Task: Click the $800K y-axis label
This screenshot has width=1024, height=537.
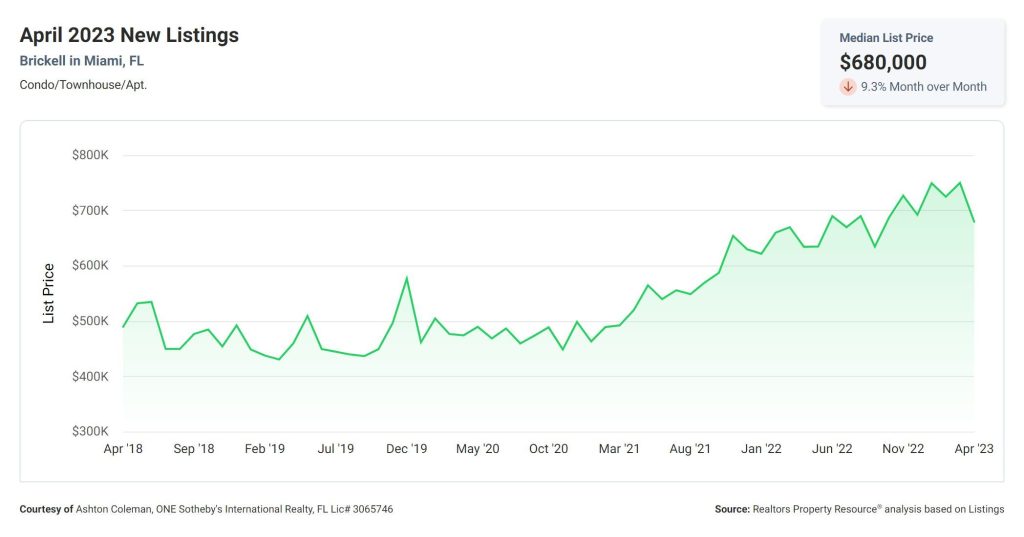Action: 90,155
